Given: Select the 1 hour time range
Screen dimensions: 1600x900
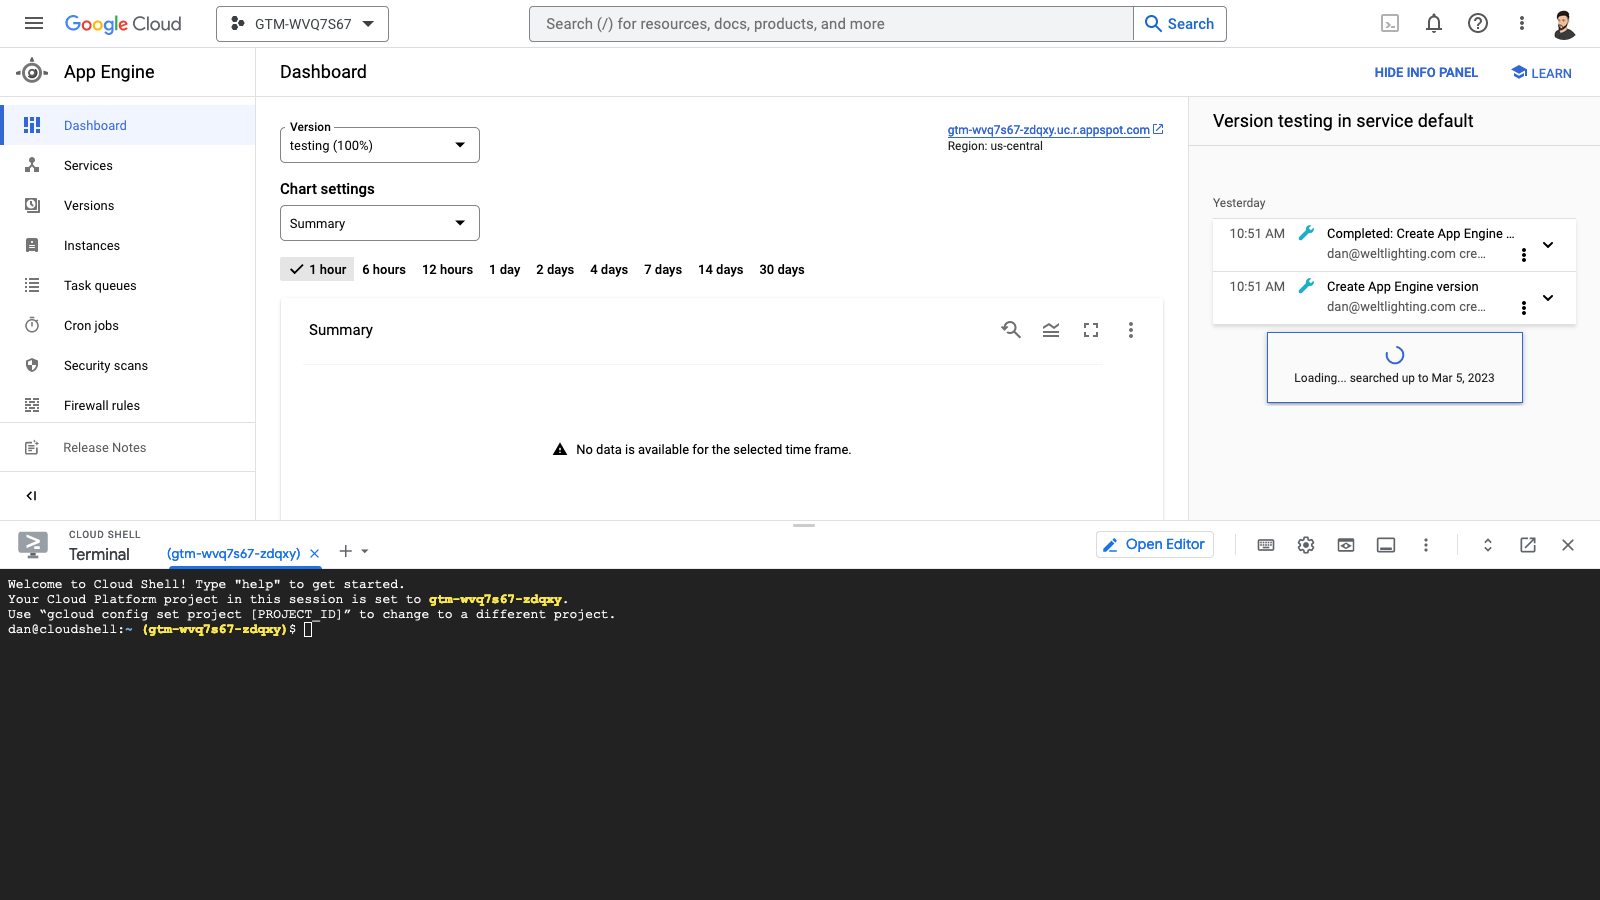Looking at the screenshot, I should tap(317, 269).
